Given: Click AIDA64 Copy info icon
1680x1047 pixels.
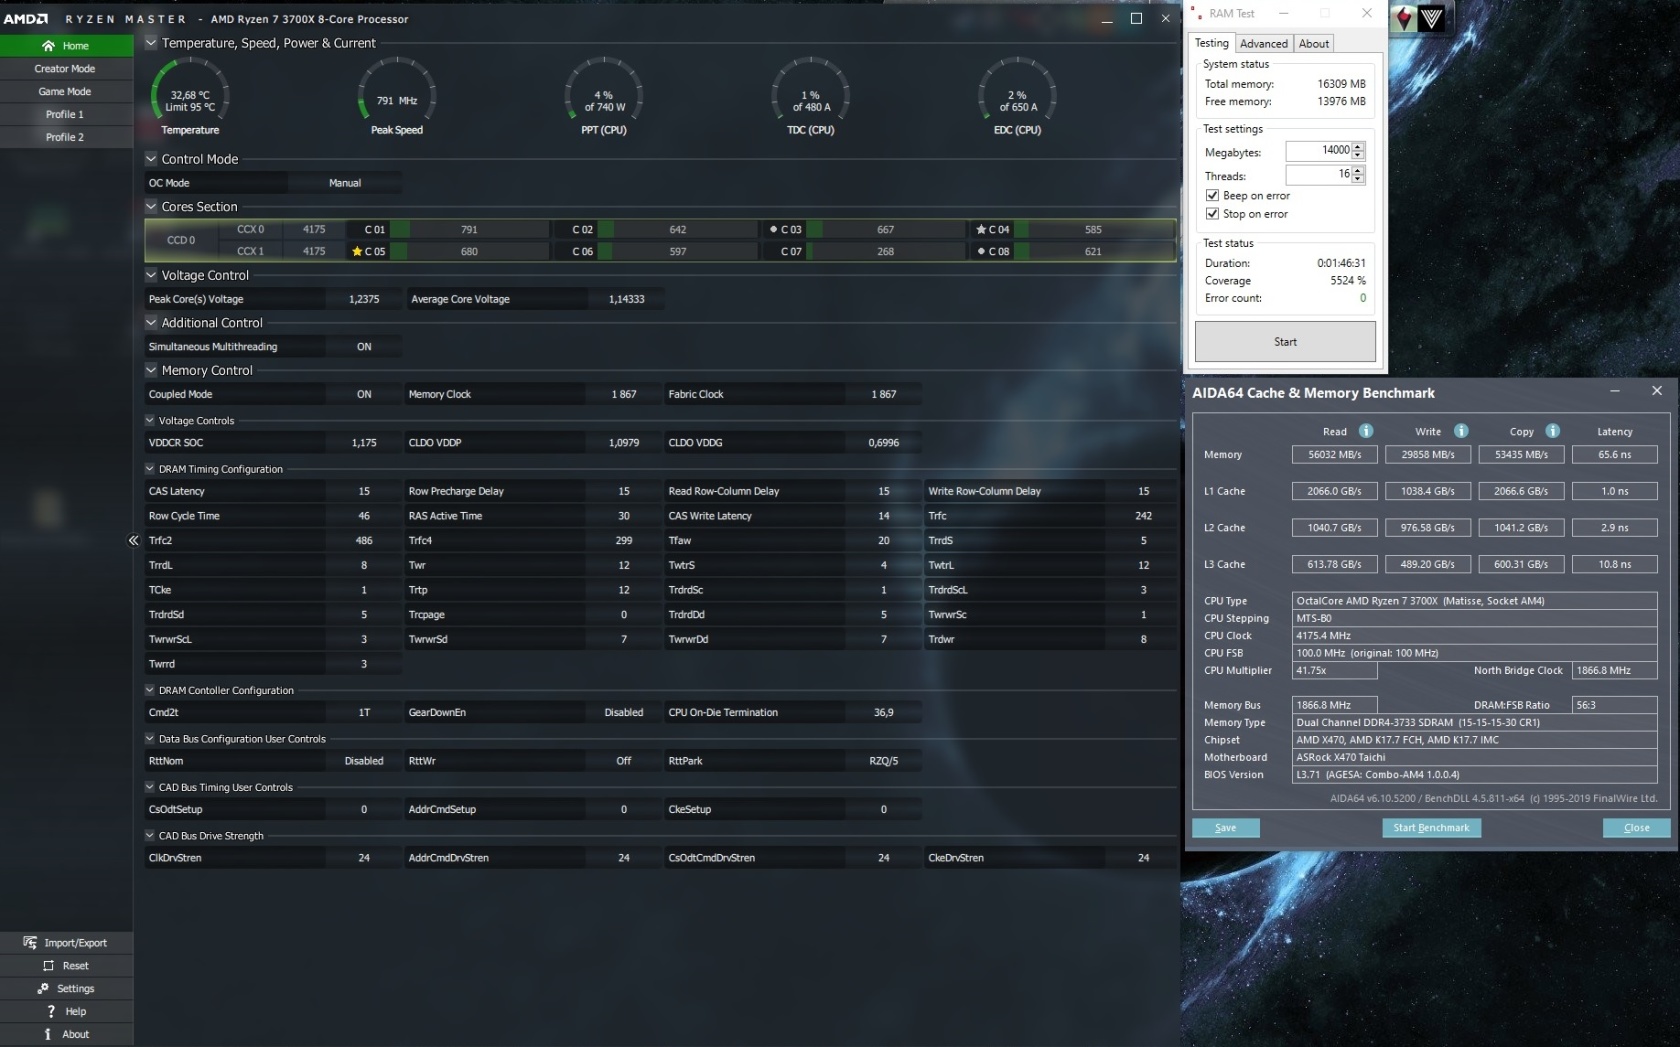Looking at the screenshot, I should click(1553, 431).
